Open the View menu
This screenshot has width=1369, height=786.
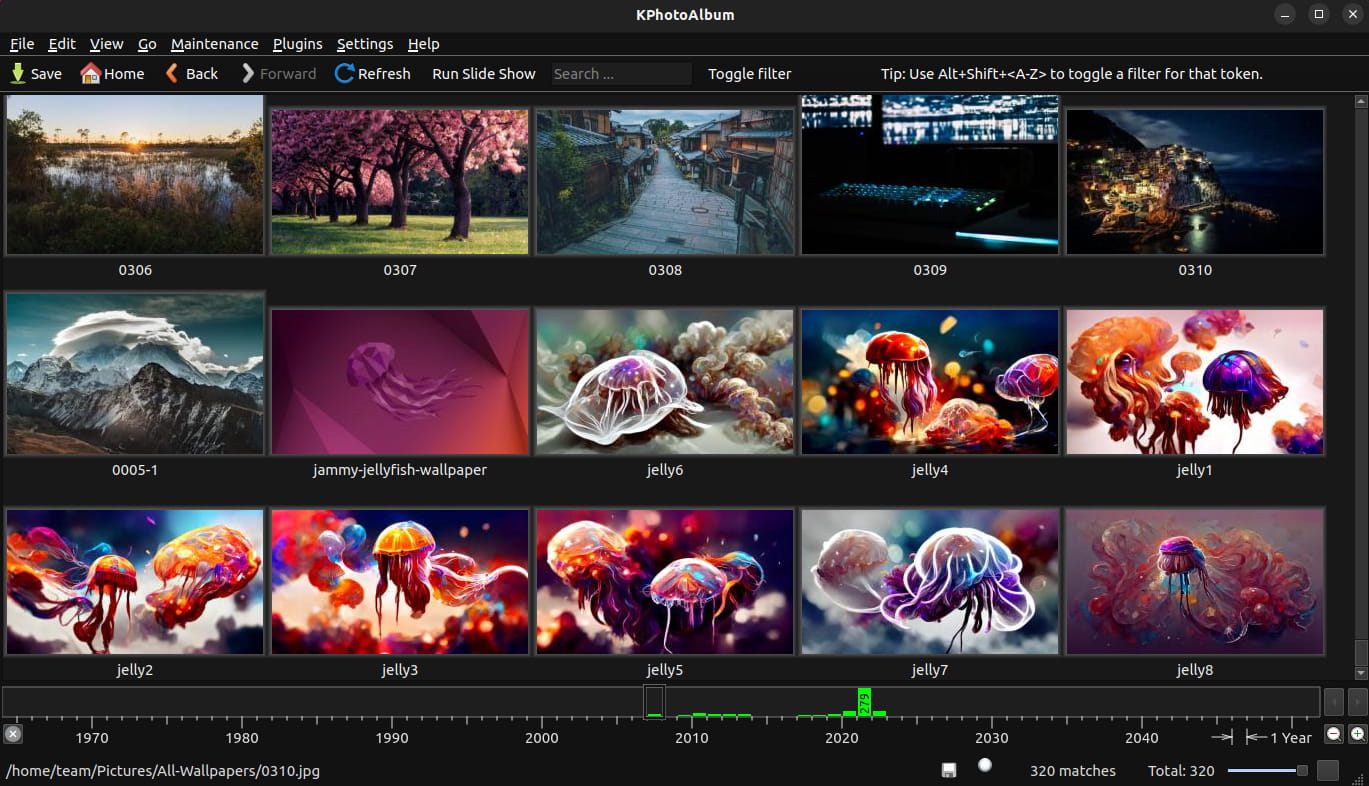(x=107, y=44)
